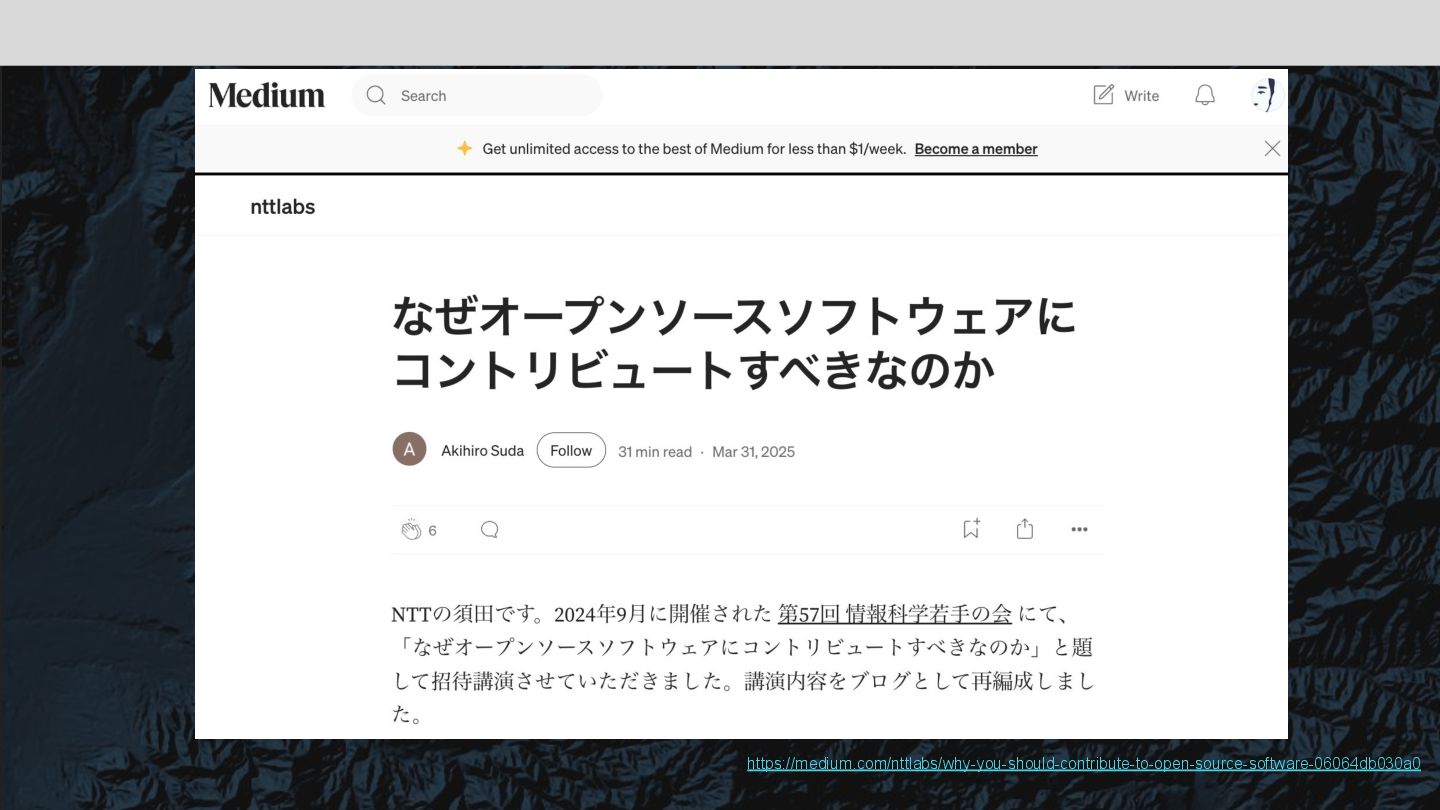Screen dimensions: 1440x810
Task: Click the Mar 31, 2025 date
Action: point(753,452)
